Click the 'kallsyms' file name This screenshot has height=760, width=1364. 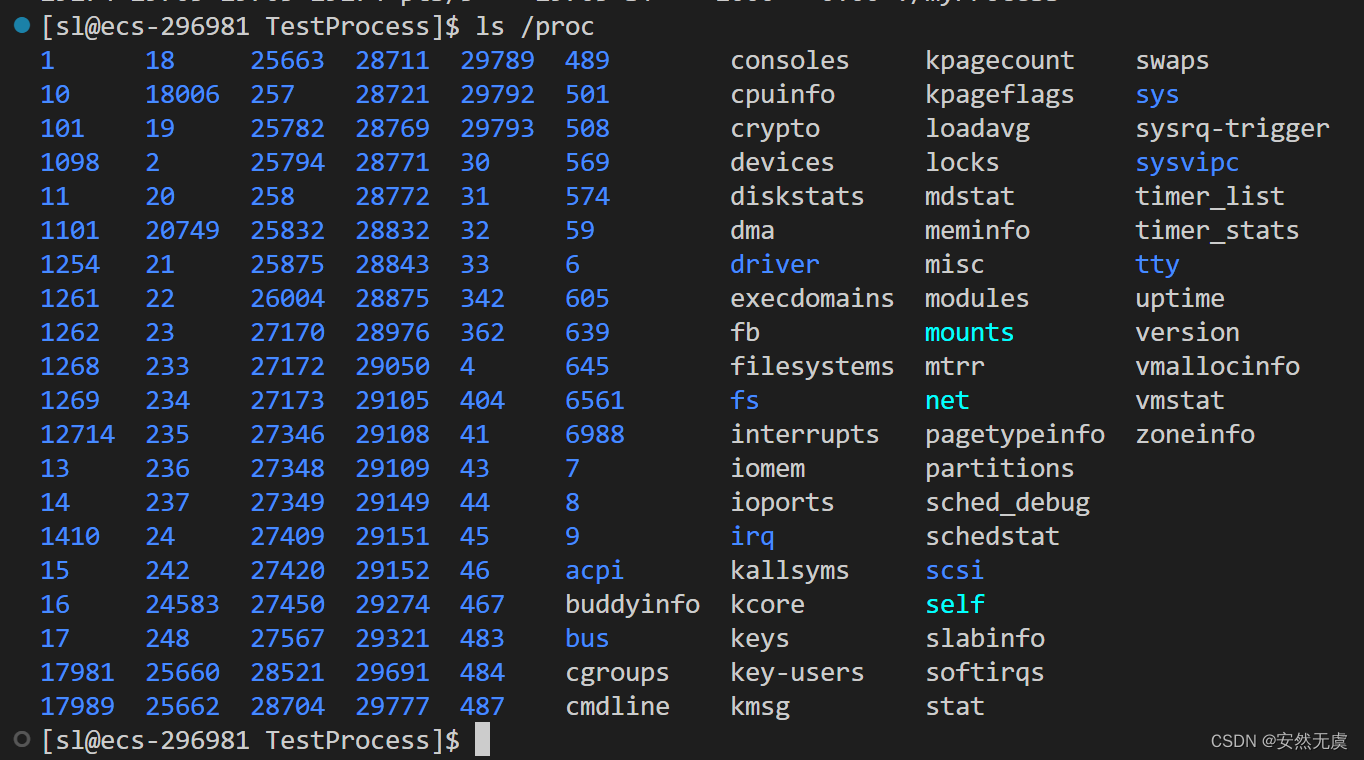click(790, 570)
